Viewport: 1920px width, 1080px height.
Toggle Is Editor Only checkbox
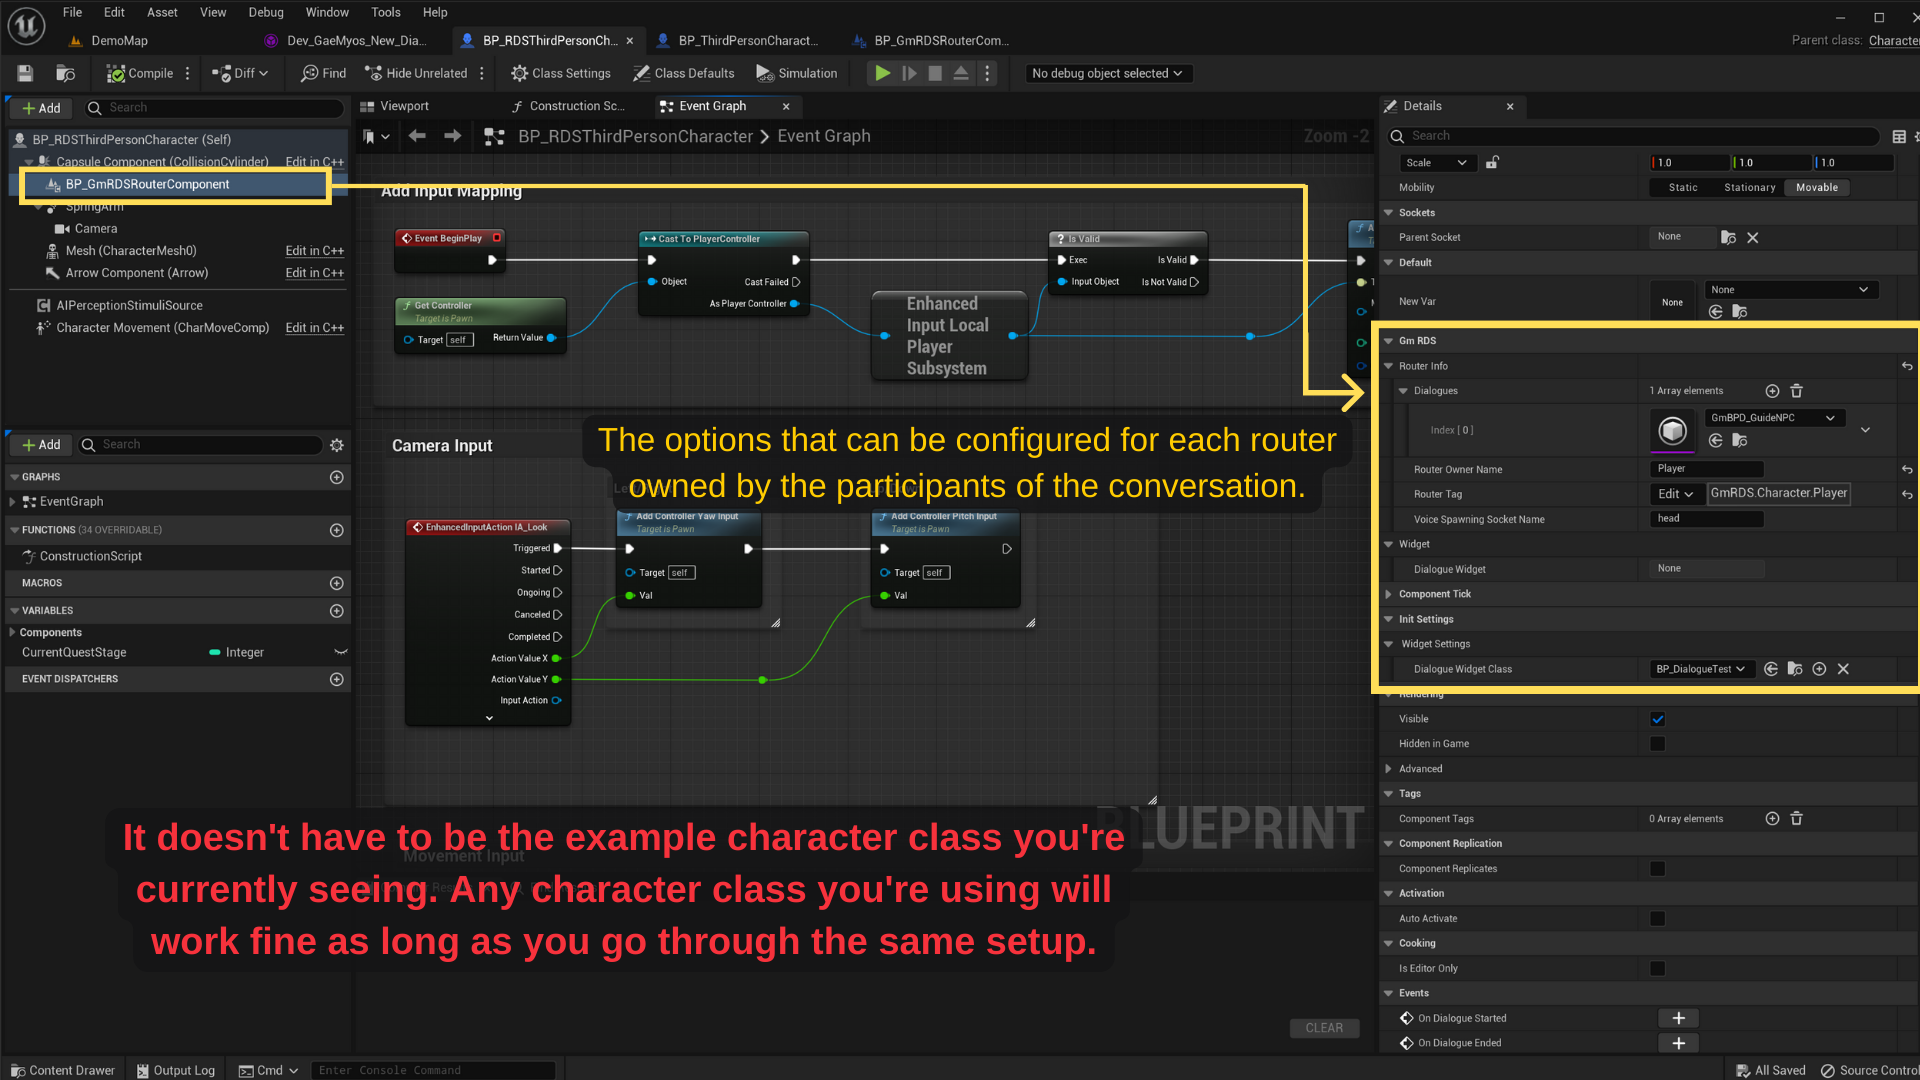pos(1658,969)
